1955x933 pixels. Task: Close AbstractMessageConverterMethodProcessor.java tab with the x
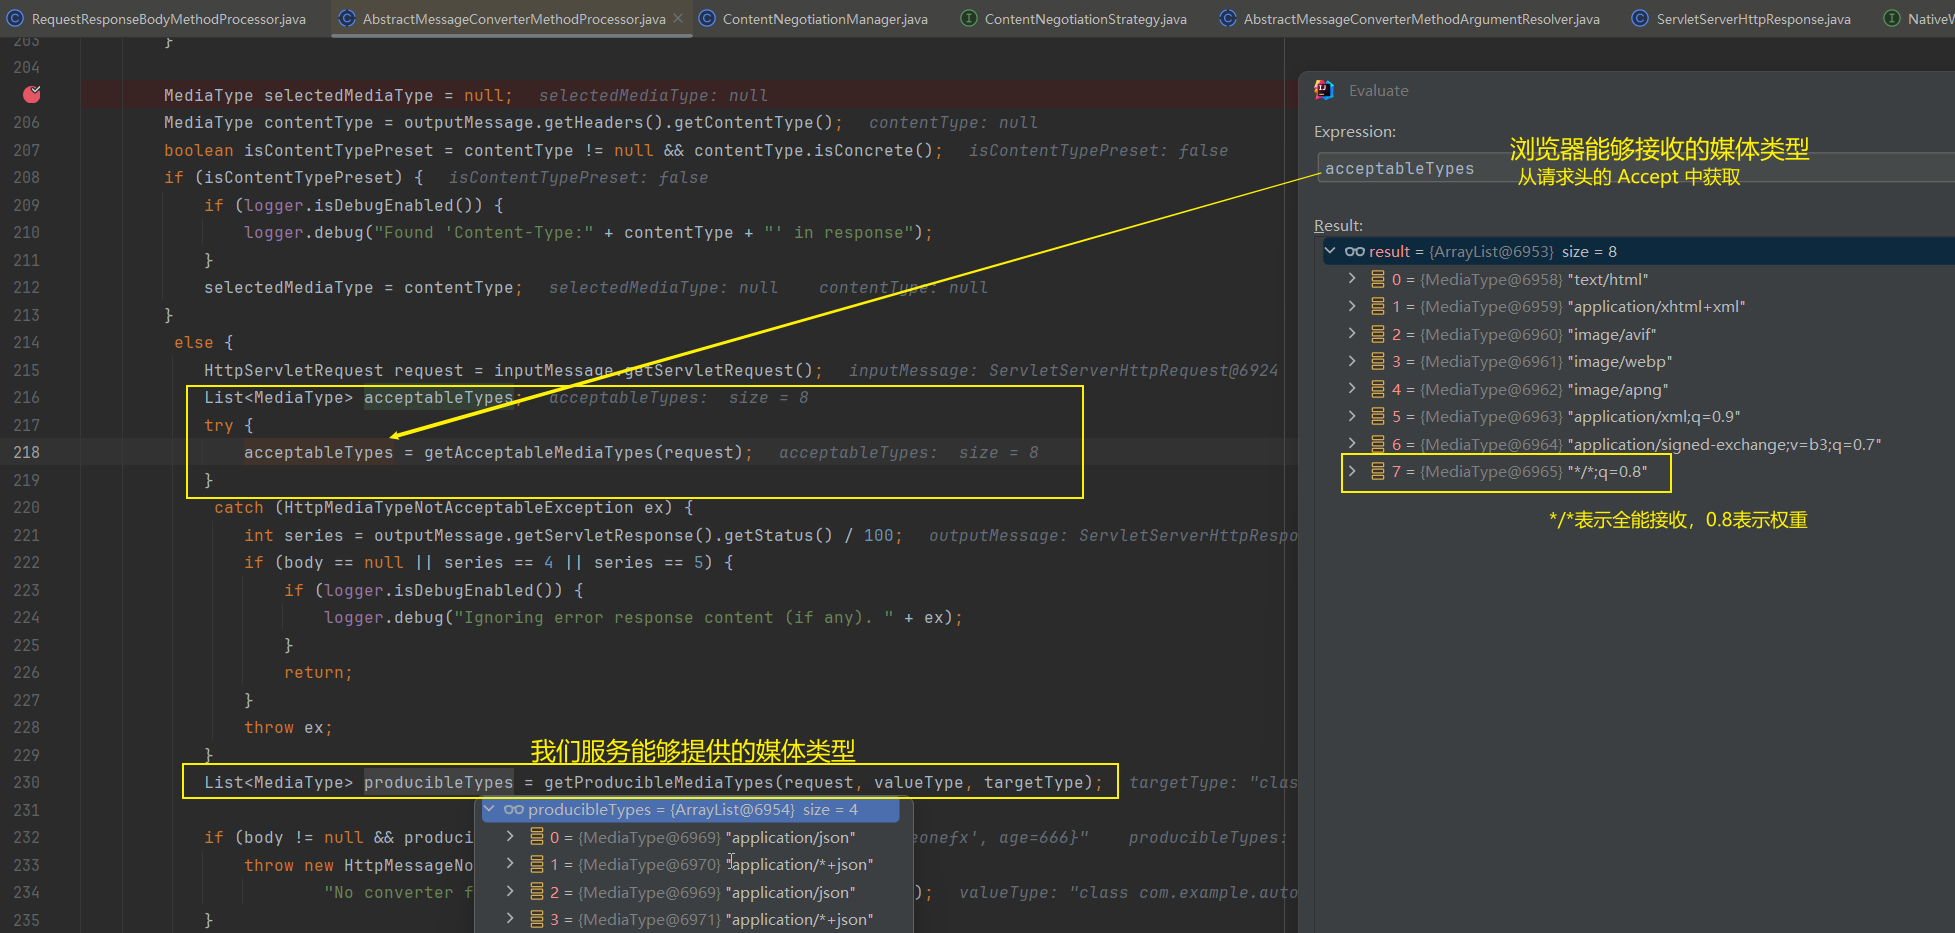(x=678, y=19)
